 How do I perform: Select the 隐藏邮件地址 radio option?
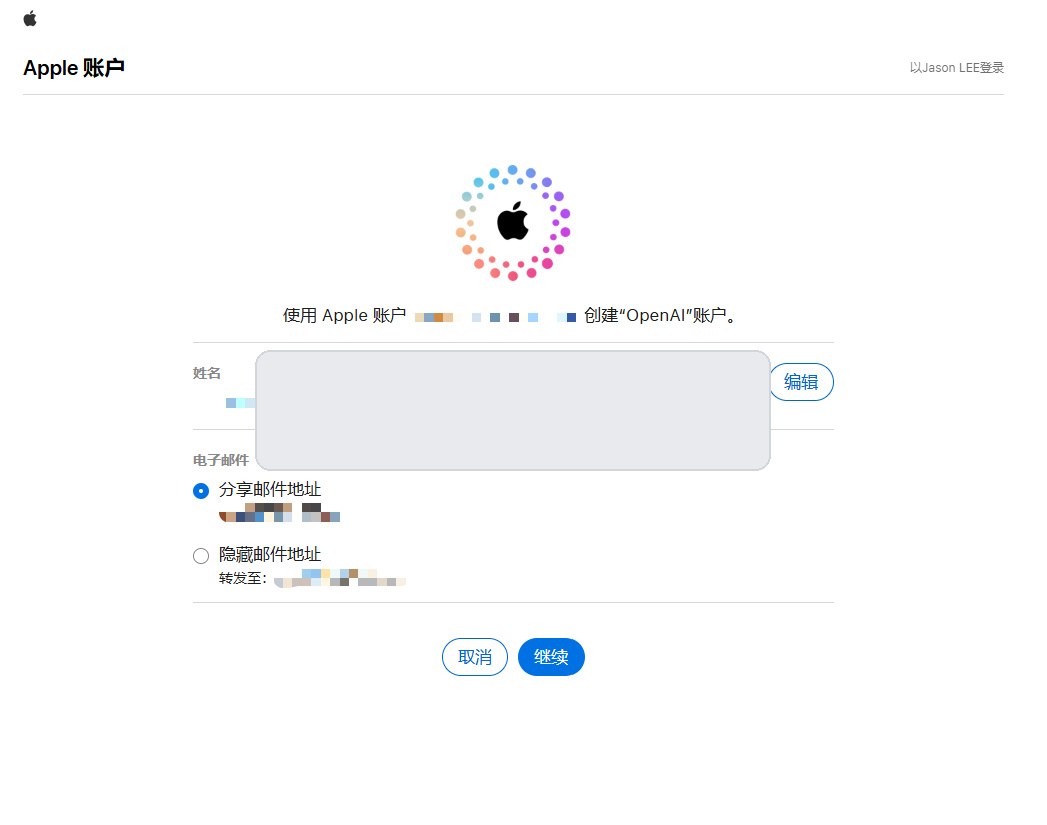click(x=201, y=556)
